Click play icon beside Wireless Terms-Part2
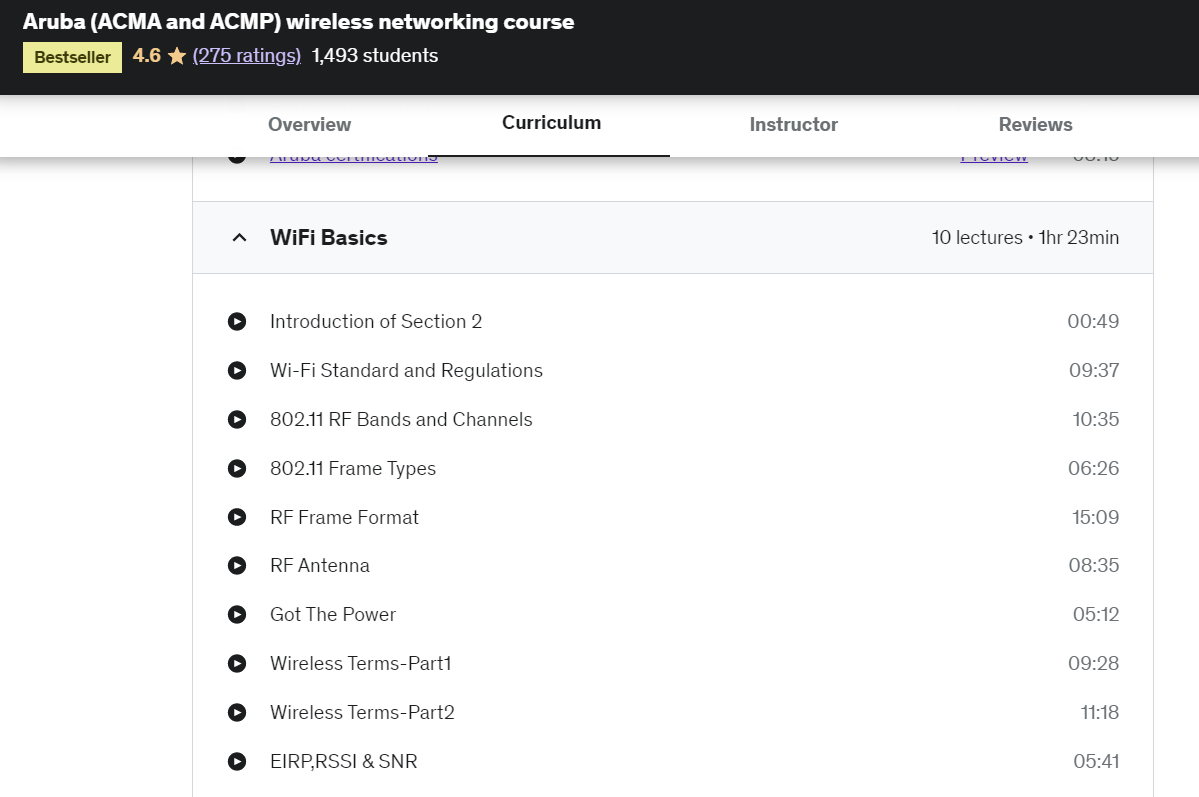 pos(237,712)
